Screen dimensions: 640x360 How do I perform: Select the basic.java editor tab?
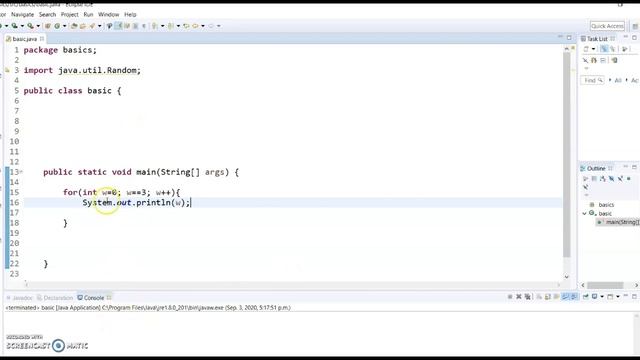coord(25,39)
